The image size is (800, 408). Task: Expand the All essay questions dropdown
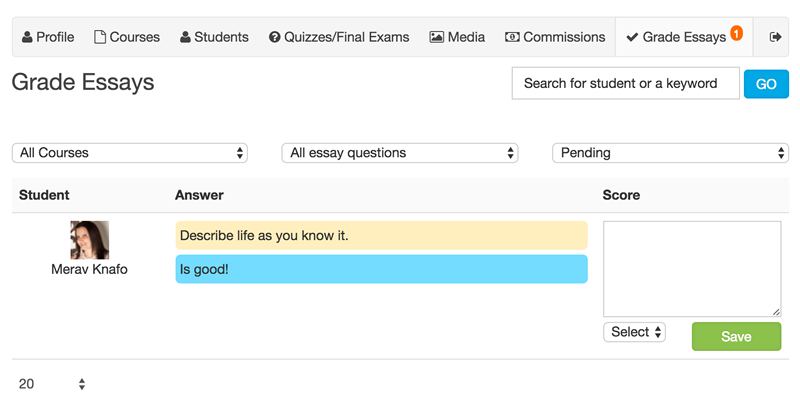(x=400, y=153)
